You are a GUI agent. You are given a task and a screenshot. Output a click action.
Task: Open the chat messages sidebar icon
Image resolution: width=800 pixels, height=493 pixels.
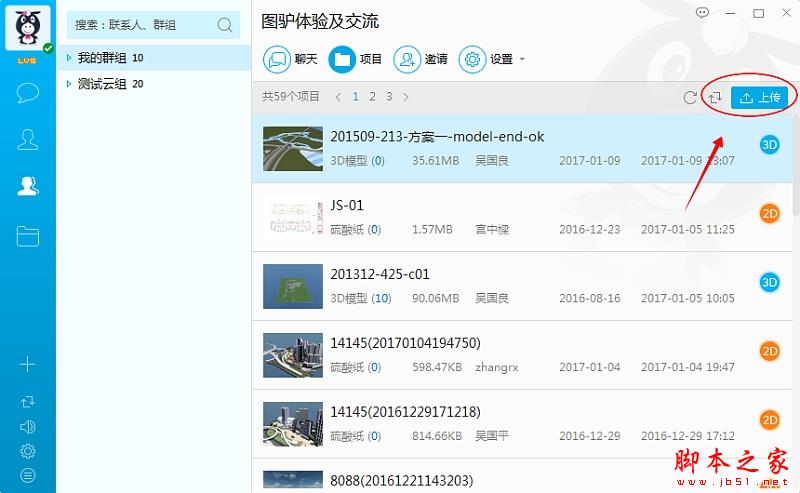coord(28,93)
